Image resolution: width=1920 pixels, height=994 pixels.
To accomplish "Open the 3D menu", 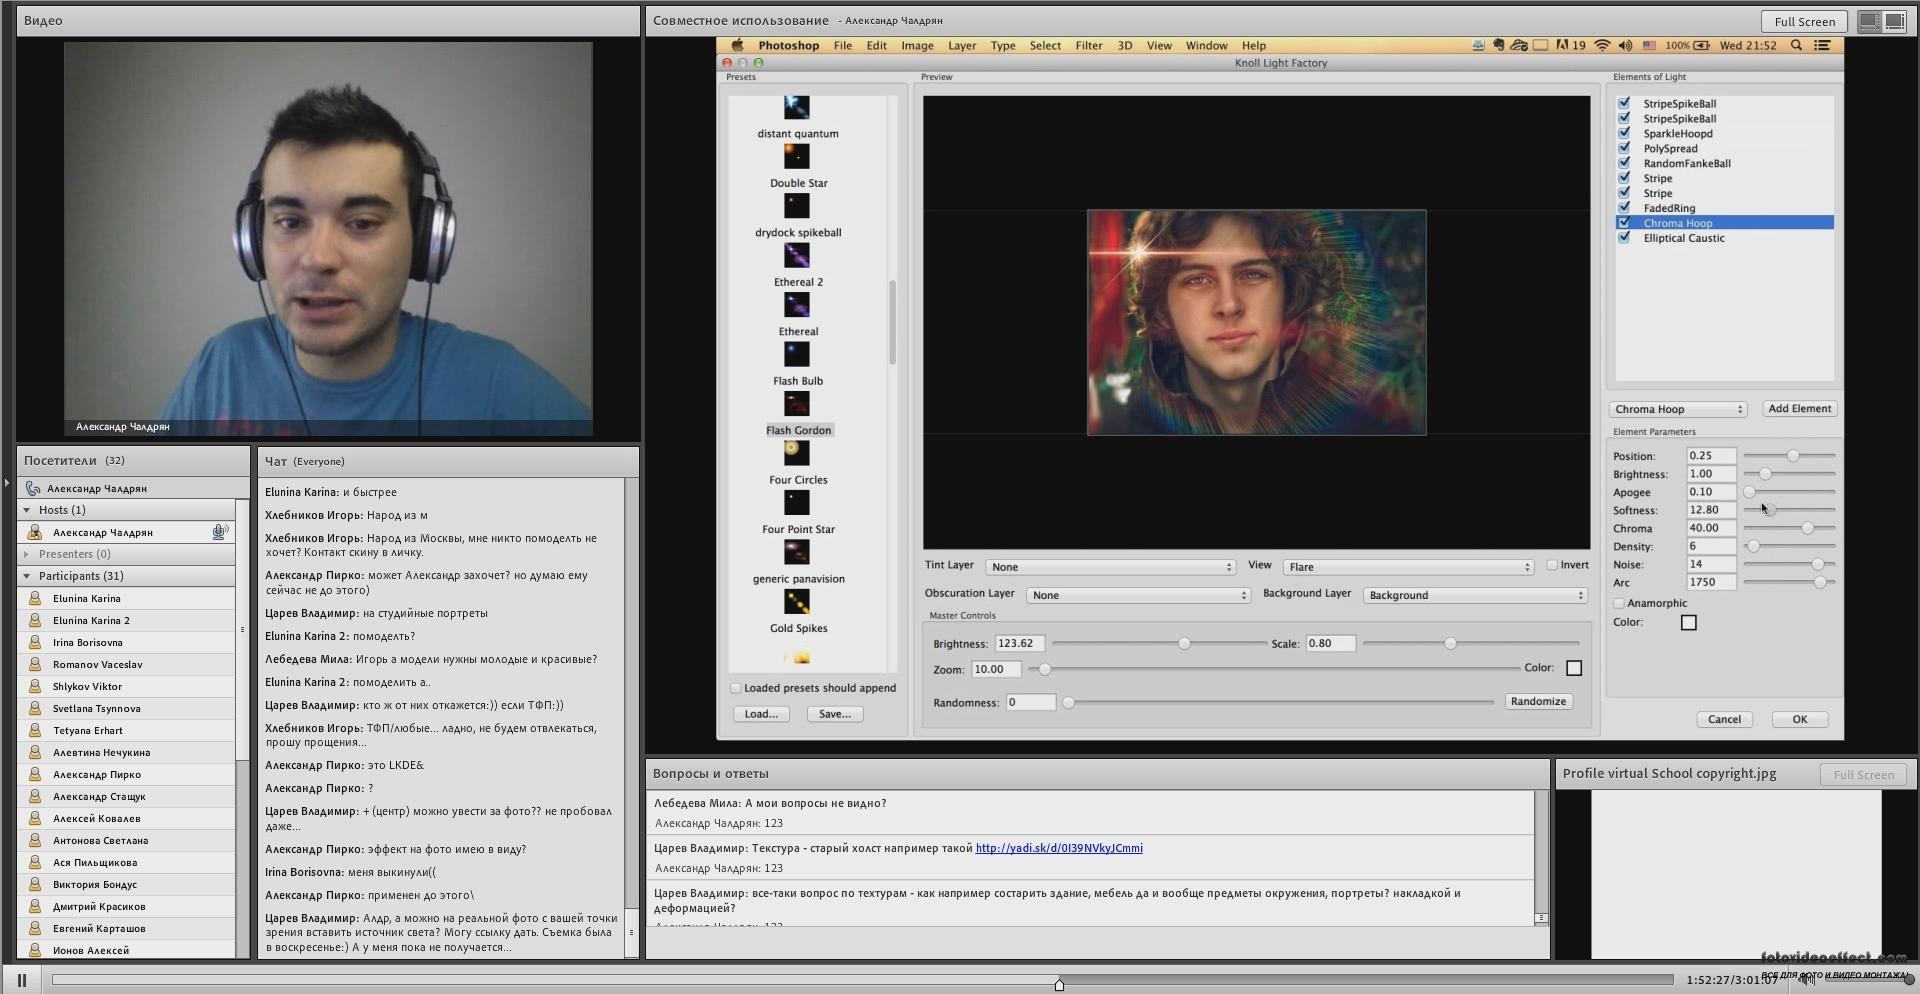I will click(x=1124, y=45).
